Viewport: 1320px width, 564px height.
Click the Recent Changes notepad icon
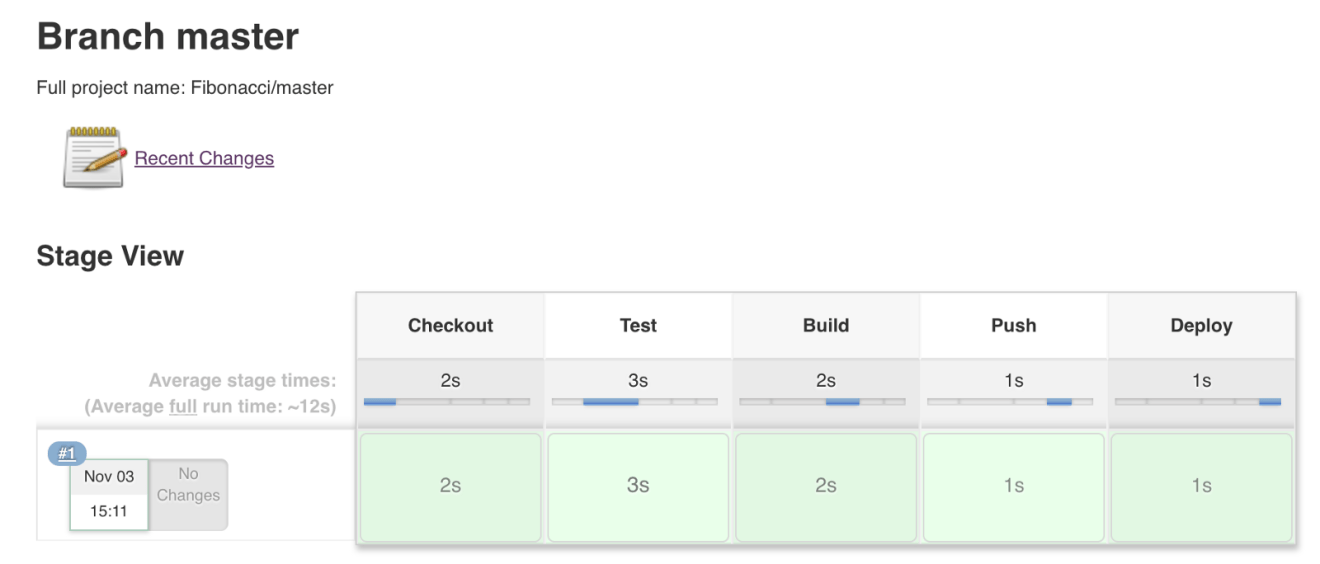[x=94, y=158]
